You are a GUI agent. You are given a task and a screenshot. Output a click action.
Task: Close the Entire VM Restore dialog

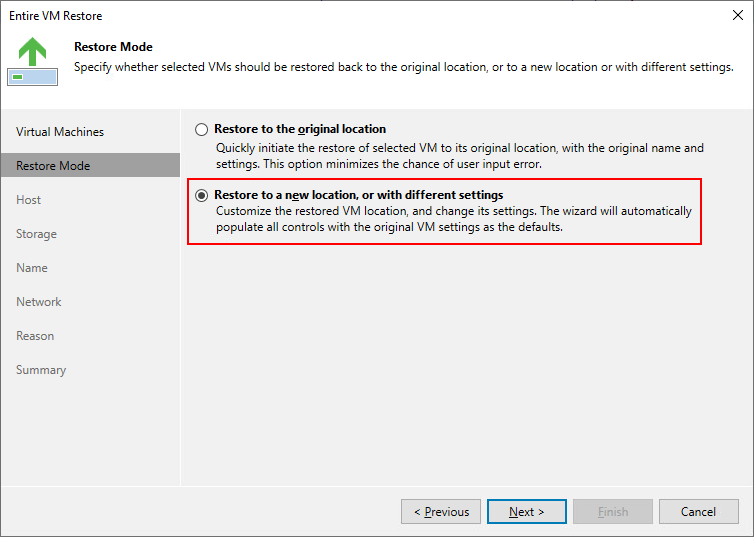(736, 16)
